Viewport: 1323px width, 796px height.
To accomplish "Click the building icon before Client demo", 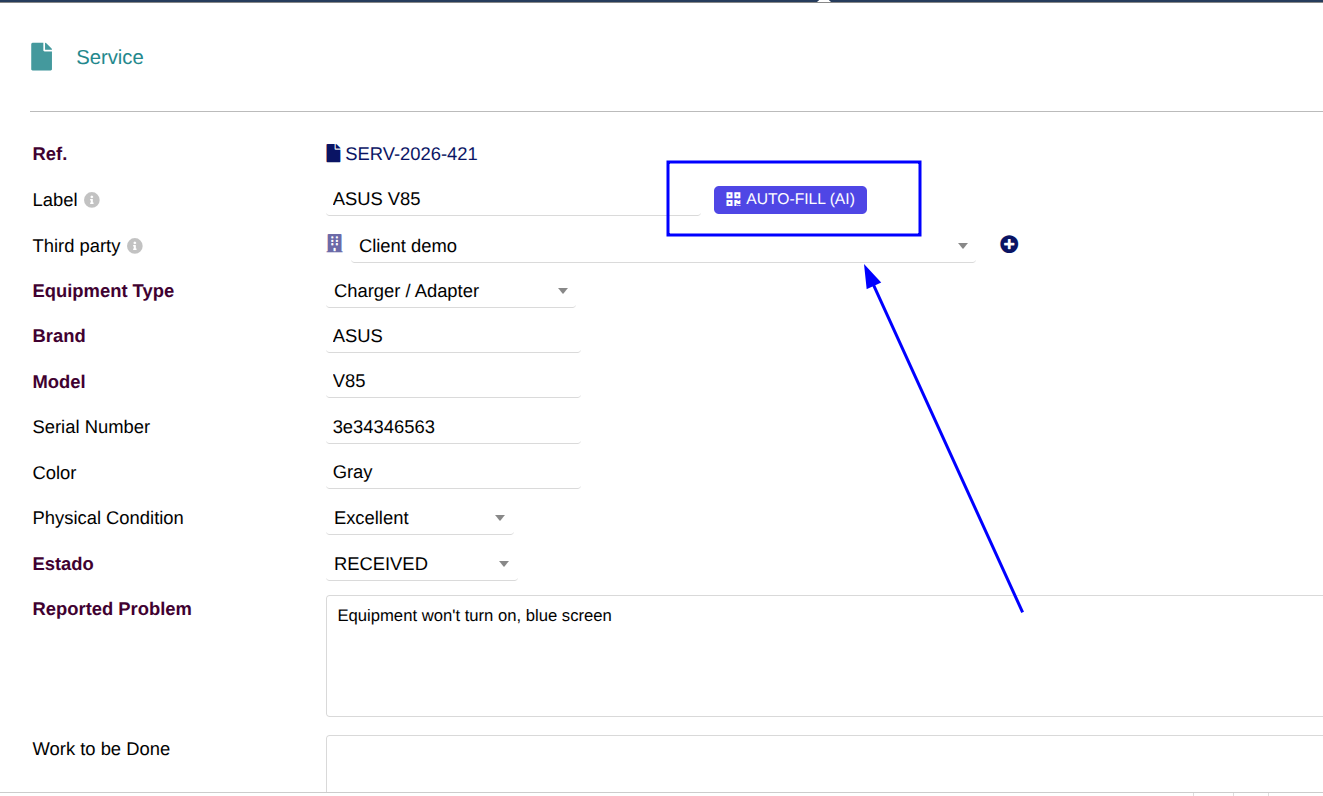I will 335,243.
